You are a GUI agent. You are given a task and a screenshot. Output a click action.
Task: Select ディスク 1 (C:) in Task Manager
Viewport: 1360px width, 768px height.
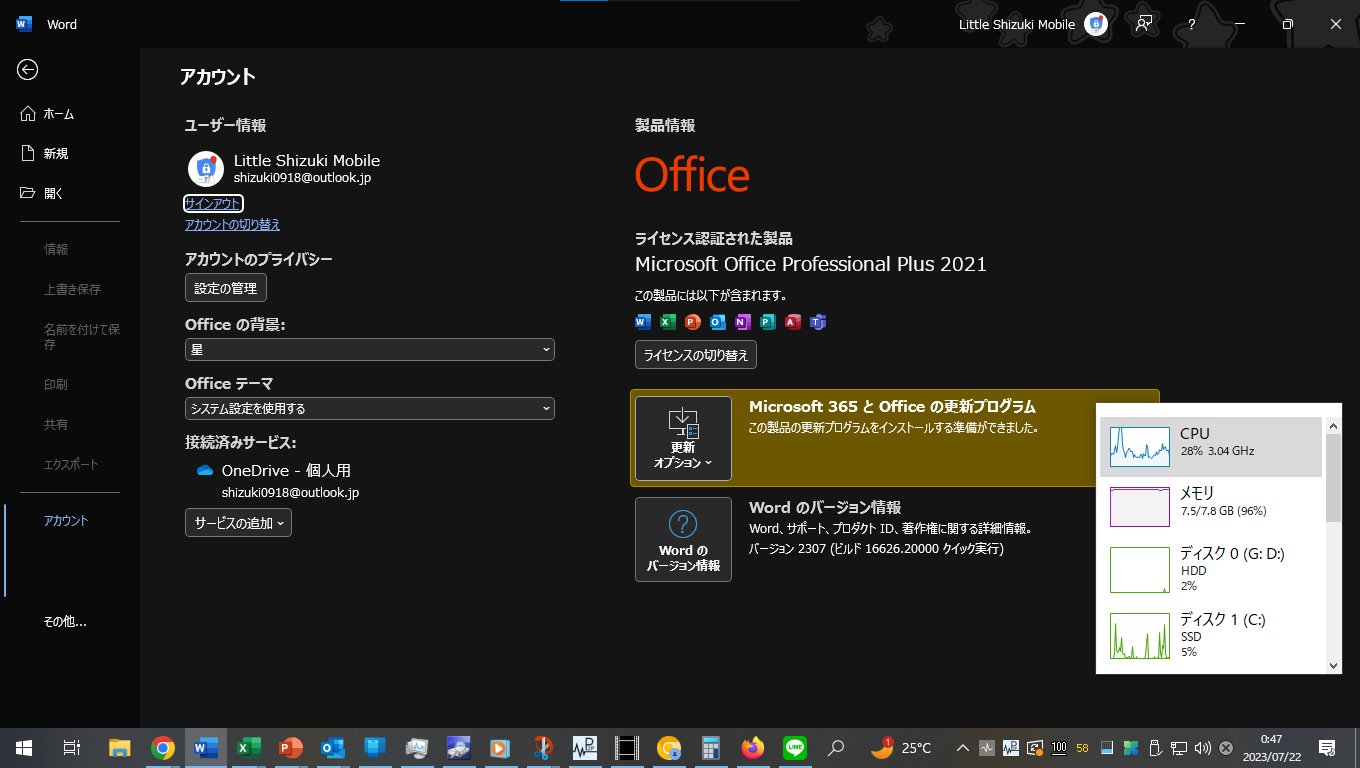(x=1211, y=635)
